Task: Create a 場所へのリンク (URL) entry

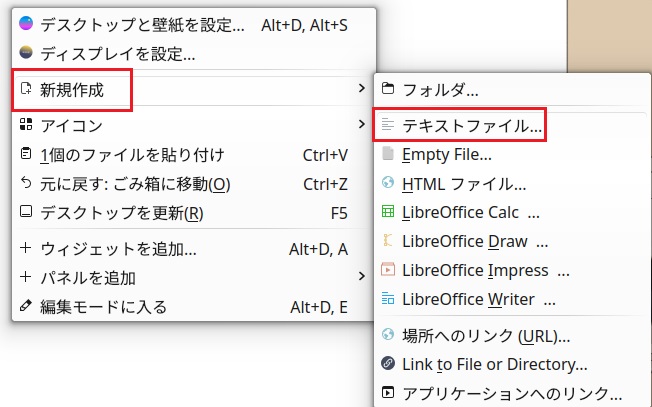Action: click(486, 335)
